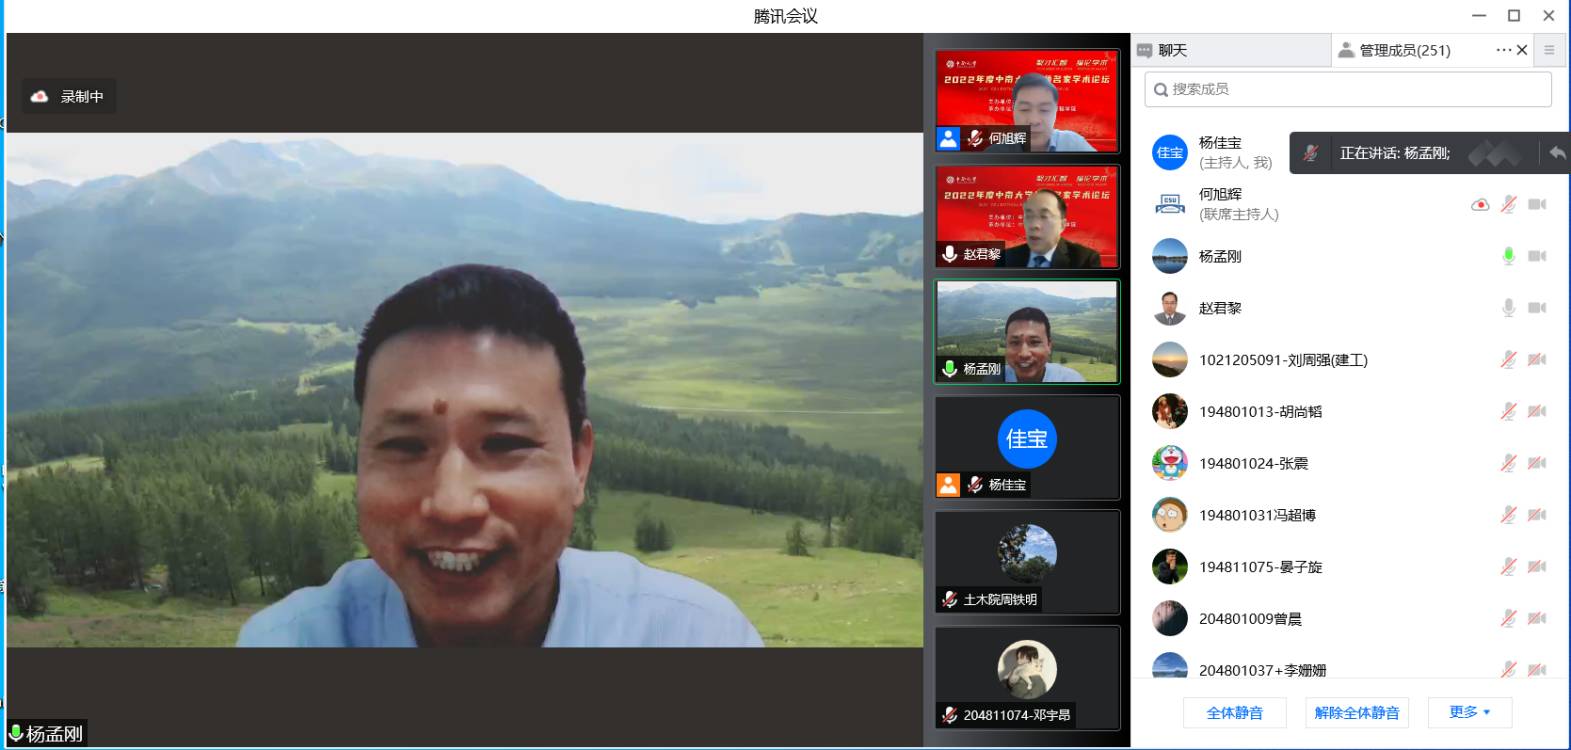Click the return arrow on the speaking bar
Screen dimensions: 1571x750
[1556, 153]
